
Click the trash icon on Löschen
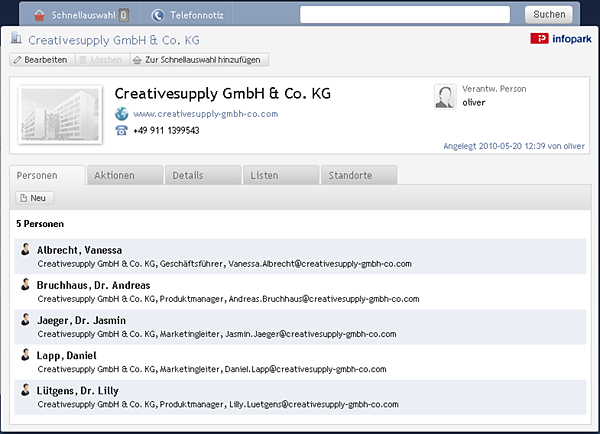pos(83,60)
